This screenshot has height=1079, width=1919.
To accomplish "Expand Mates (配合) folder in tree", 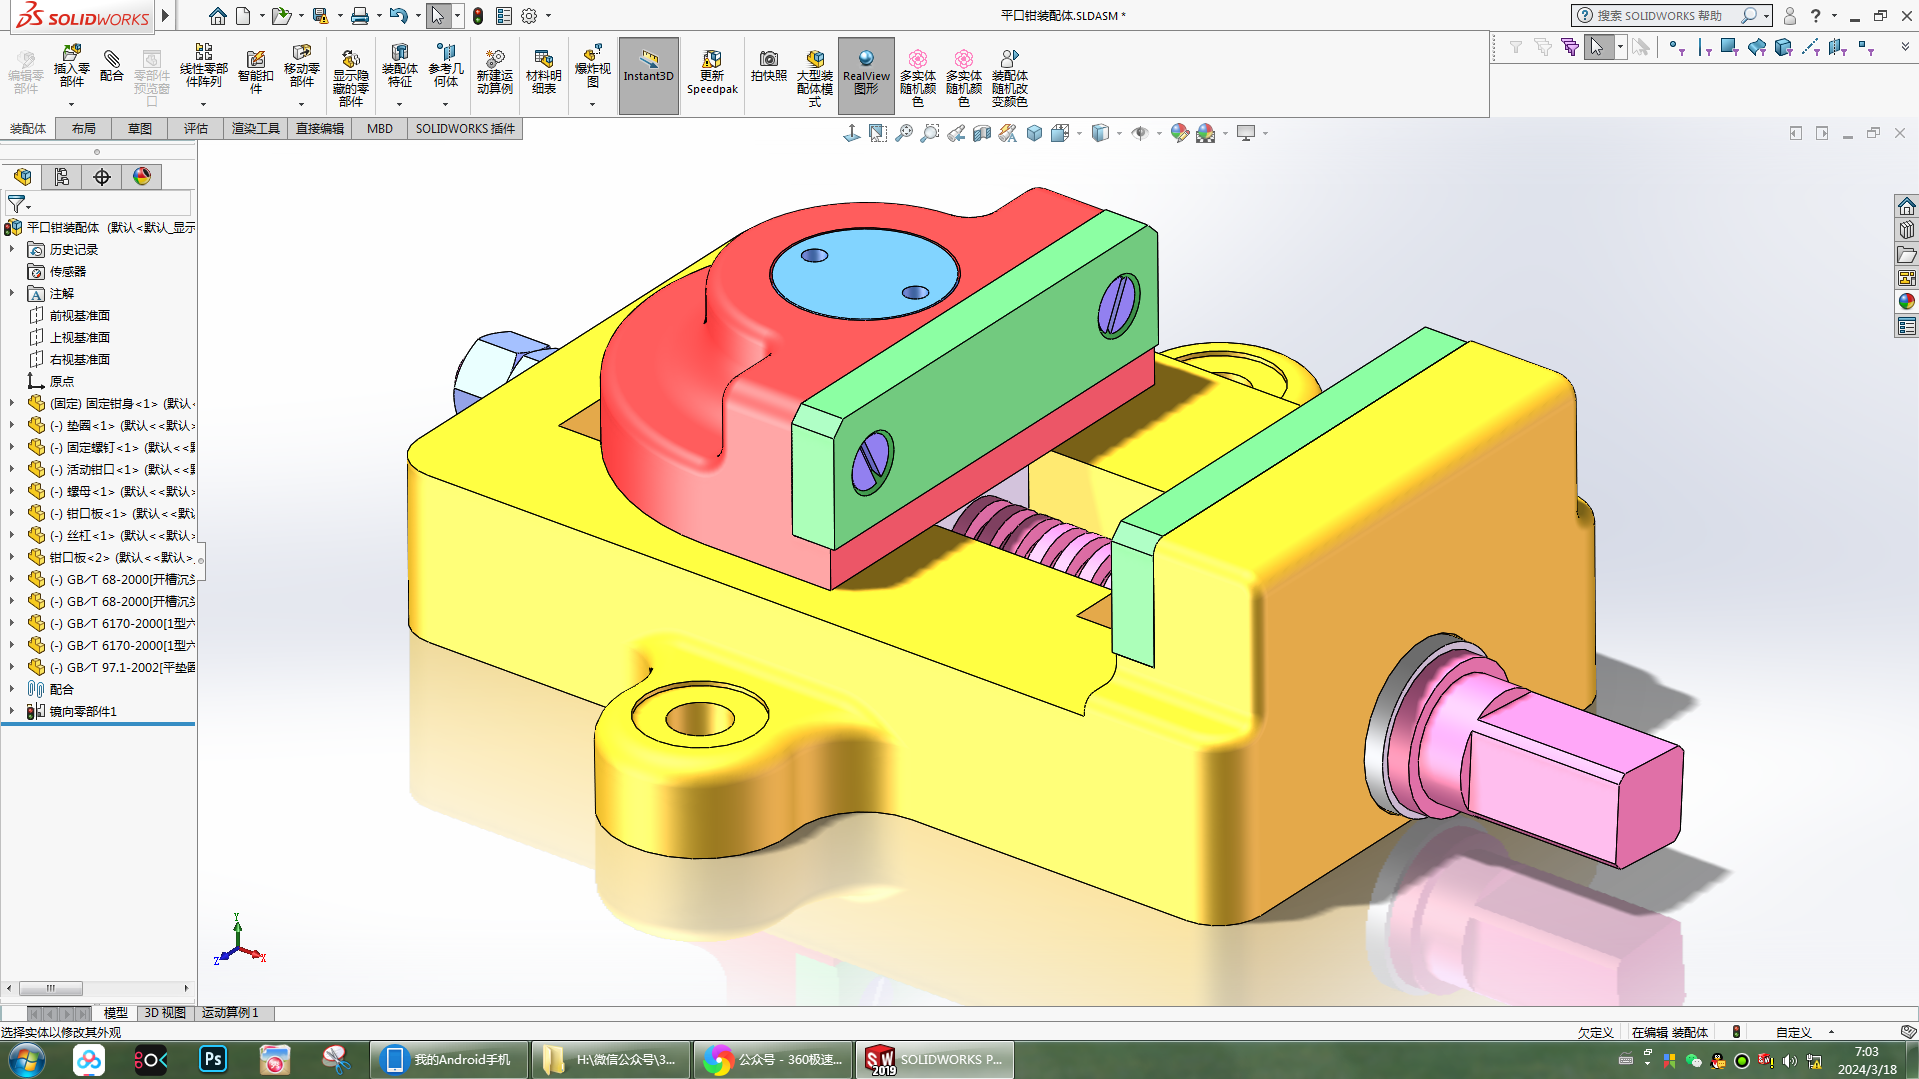I will coord(12,689).
